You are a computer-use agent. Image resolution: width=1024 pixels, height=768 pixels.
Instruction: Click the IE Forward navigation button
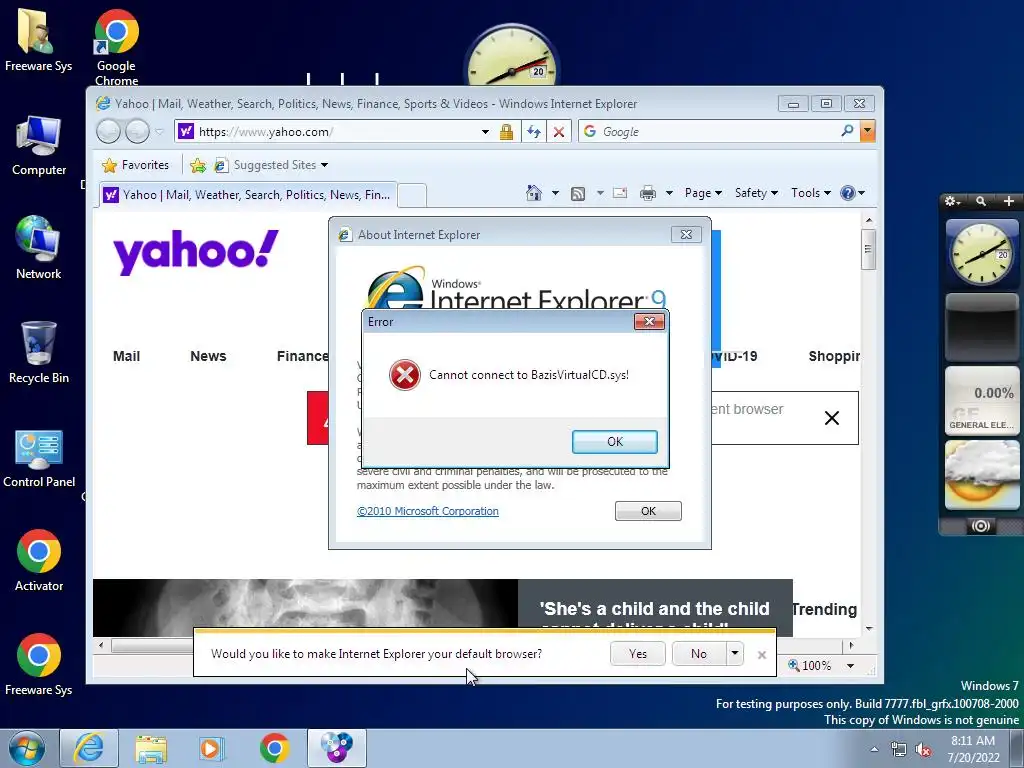coord(137,131)
